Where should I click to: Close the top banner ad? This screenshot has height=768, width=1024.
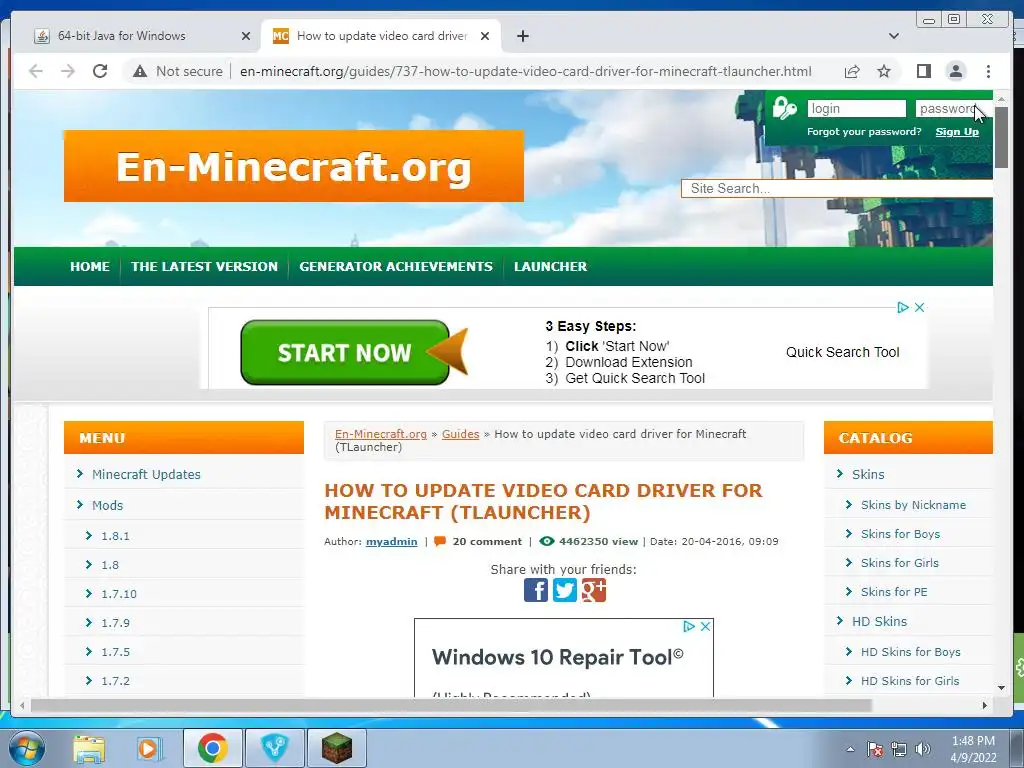click(x=920, y=307)
